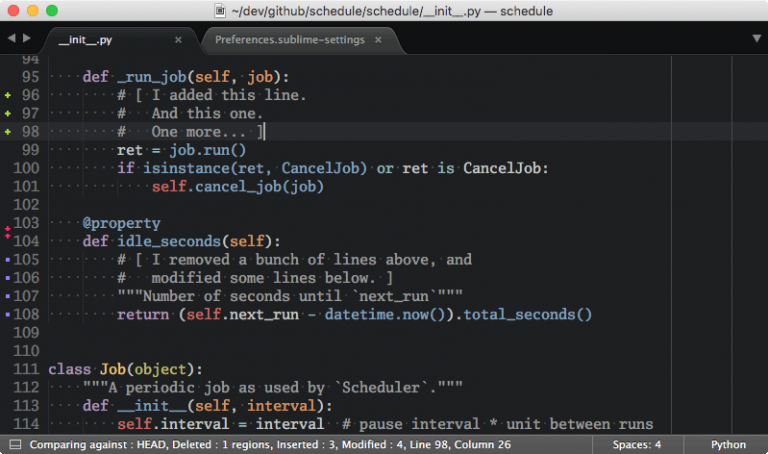Click the tab history back arrow
Screen dimensions: 768x454
(11, 39)
